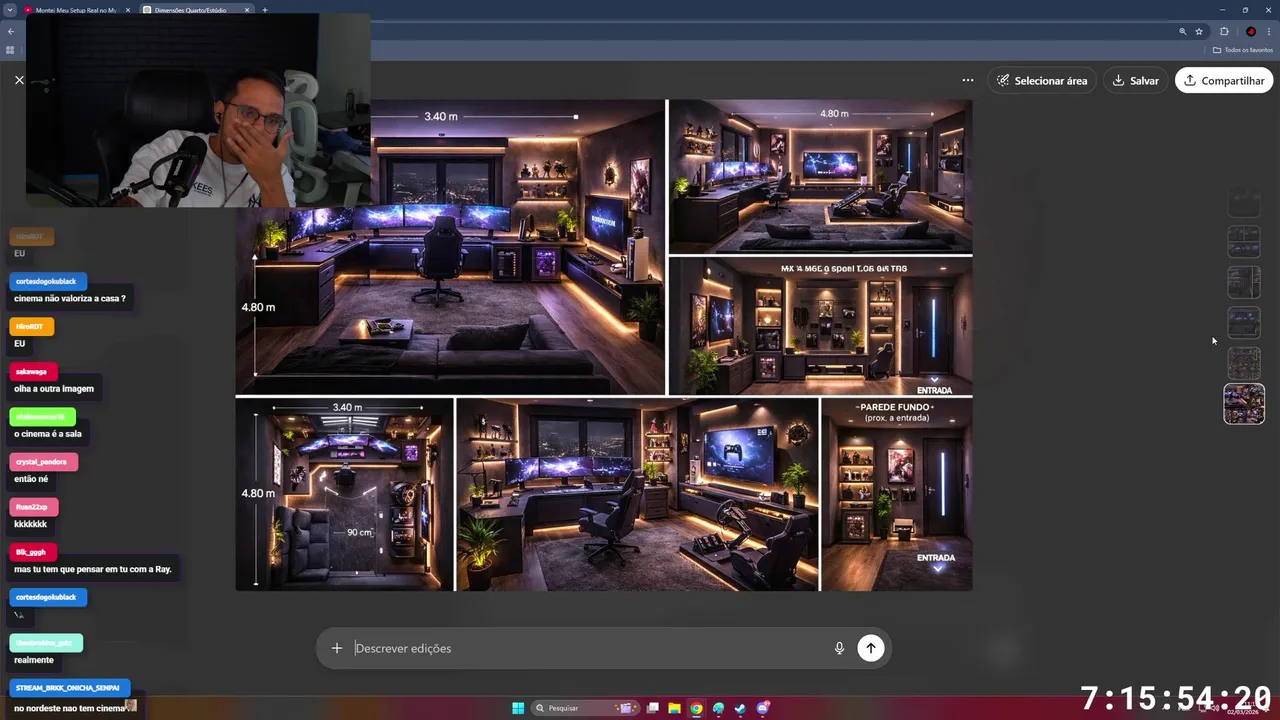Open the tab search dropdown arrow
Image resolution: width=1280 pixels, height=720 pixels.
coord(9,10)
